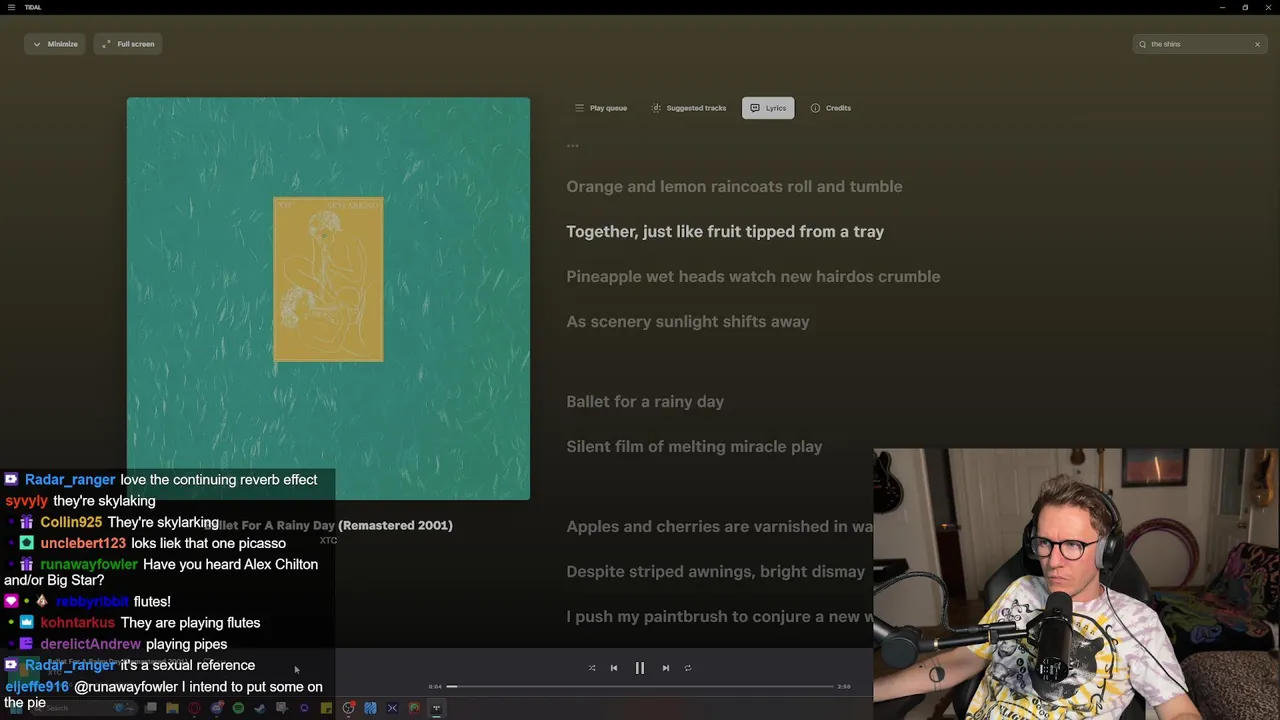Open the Suggested tracks tab
The width and height of the screenshot is (1280, 720).
click(689, 108)
